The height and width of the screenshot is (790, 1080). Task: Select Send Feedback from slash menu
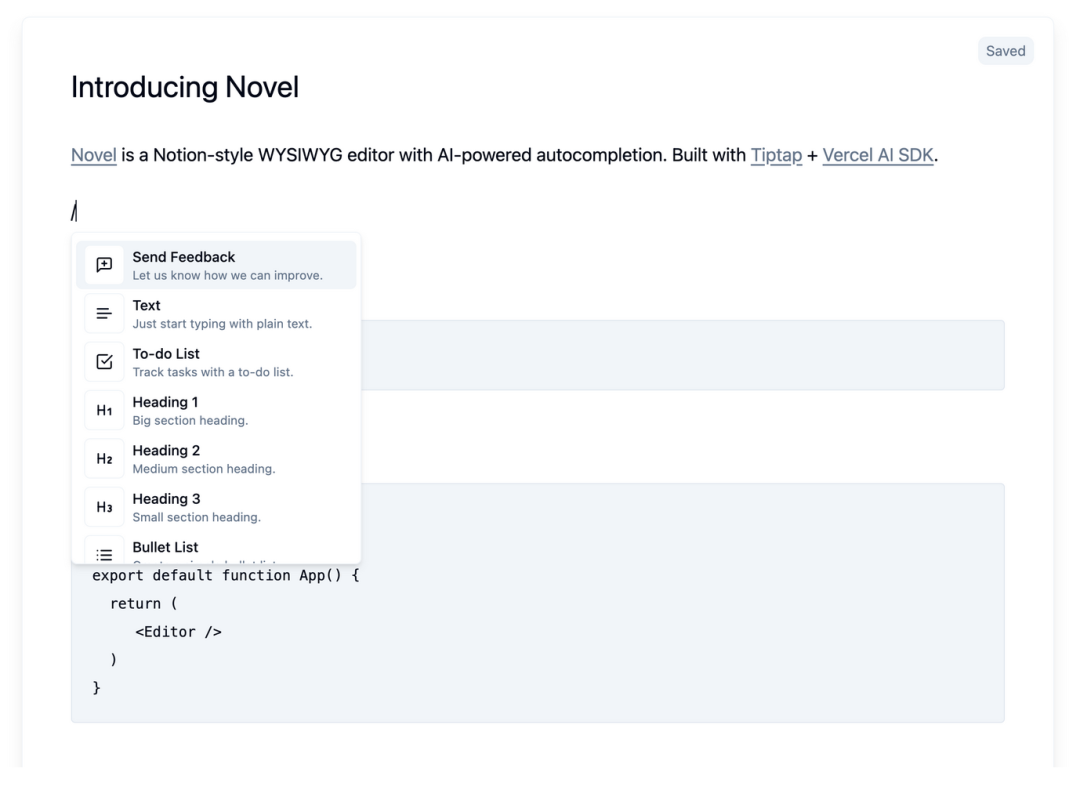coord(216,265)
